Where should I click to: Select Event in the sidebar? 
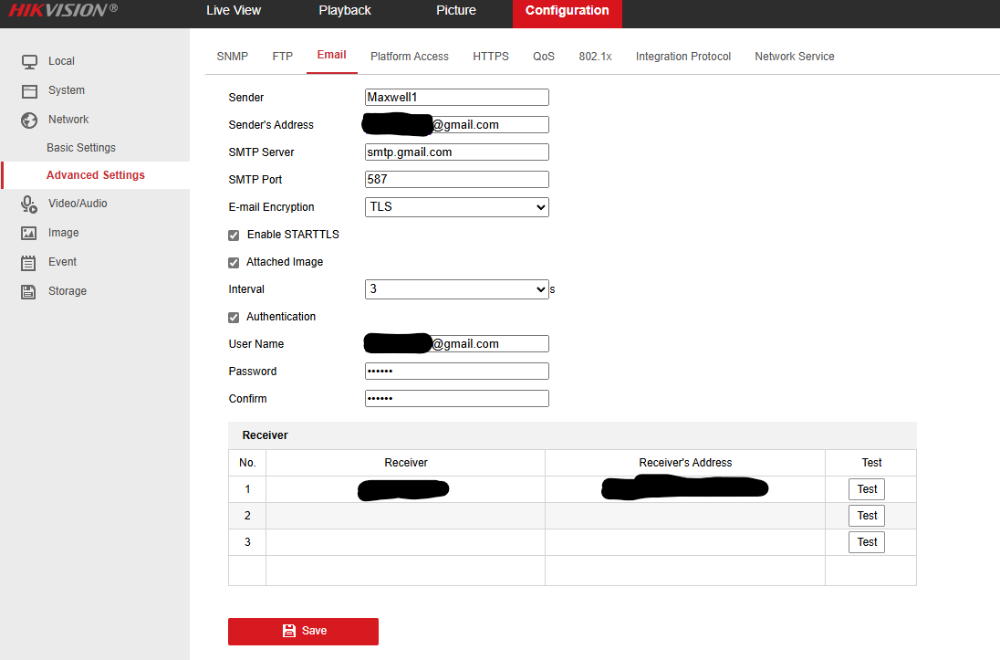click(62, 261)
